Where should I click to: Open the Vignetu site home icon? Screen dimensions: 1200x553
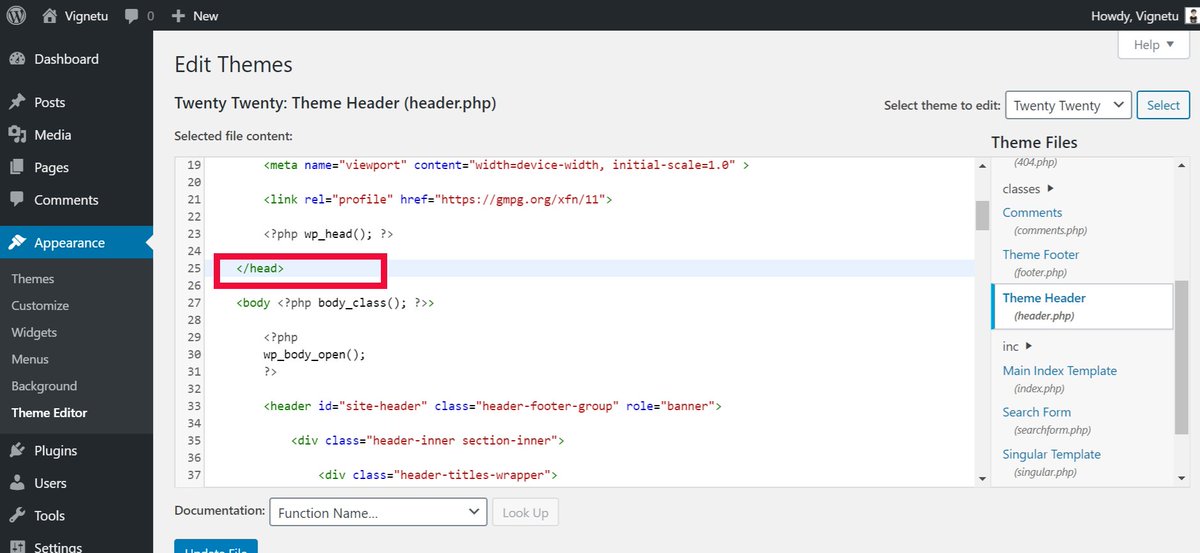(50, 16)
